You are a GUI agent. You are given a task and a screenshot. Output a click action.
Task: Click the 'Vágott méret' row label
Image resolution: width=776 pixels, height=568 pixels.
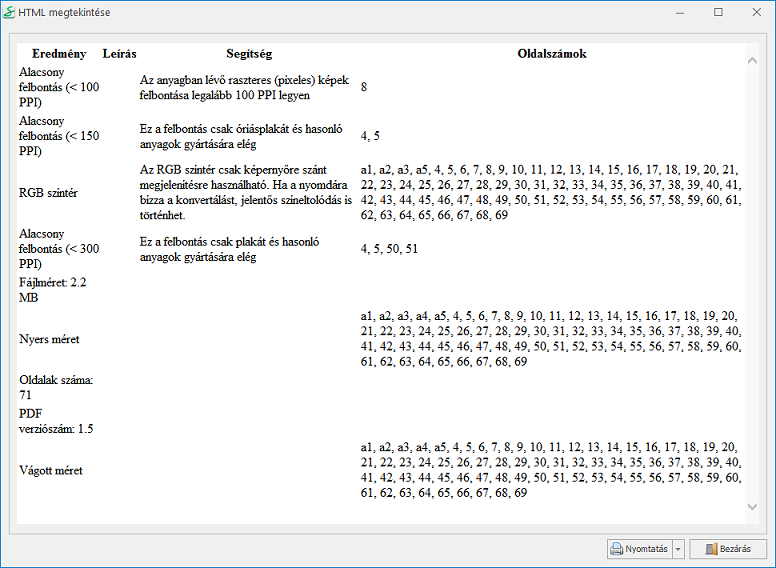click(x=50, y=471)
